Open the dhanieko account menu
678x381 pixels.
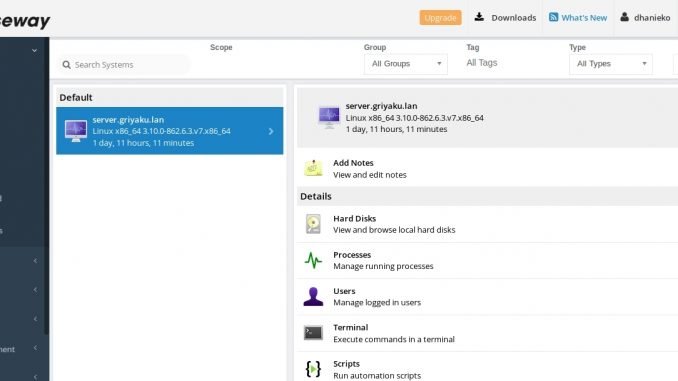[652, 18]
